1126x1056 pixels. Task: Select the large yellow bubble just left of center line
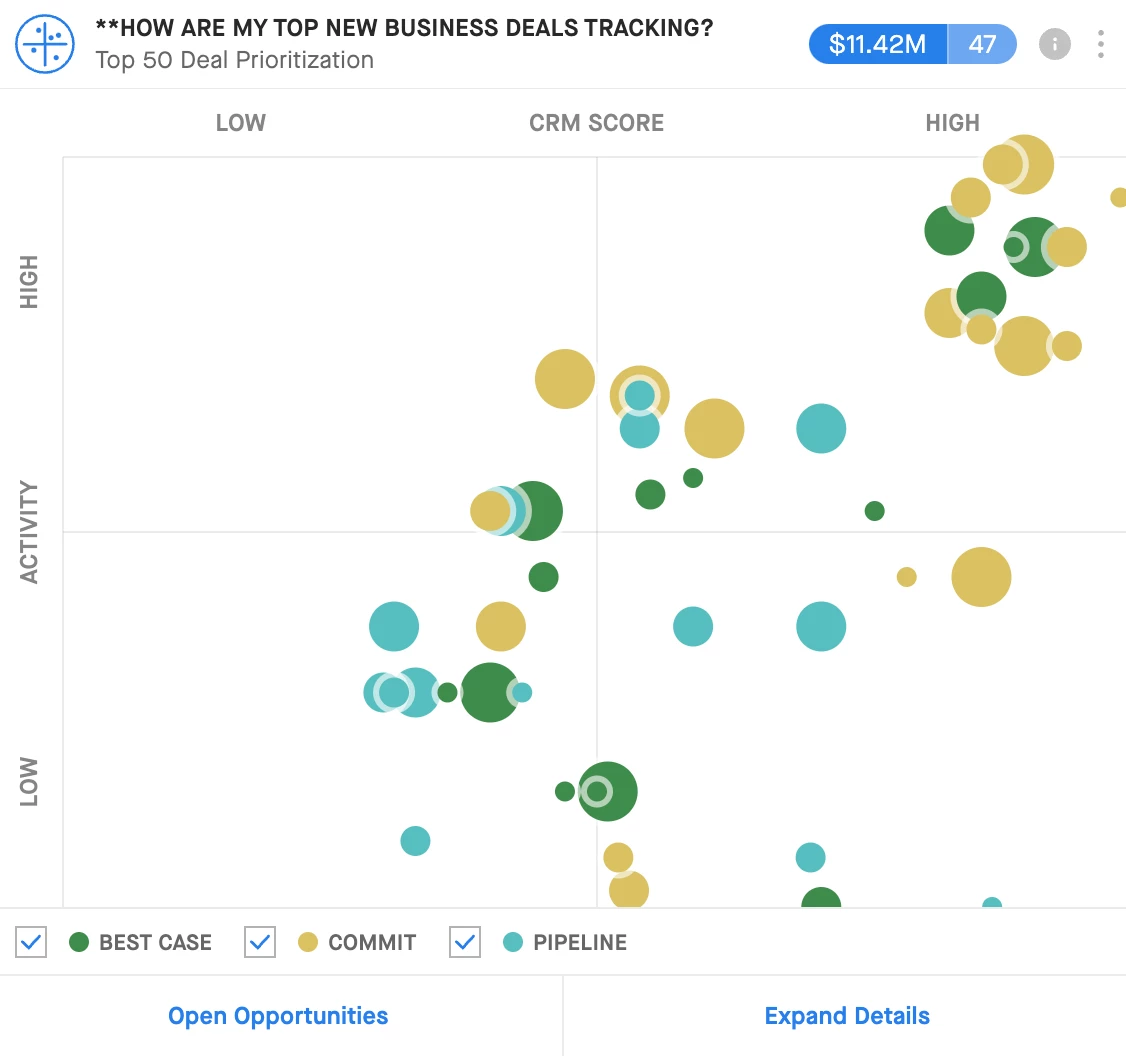click(x=564, y=379)
